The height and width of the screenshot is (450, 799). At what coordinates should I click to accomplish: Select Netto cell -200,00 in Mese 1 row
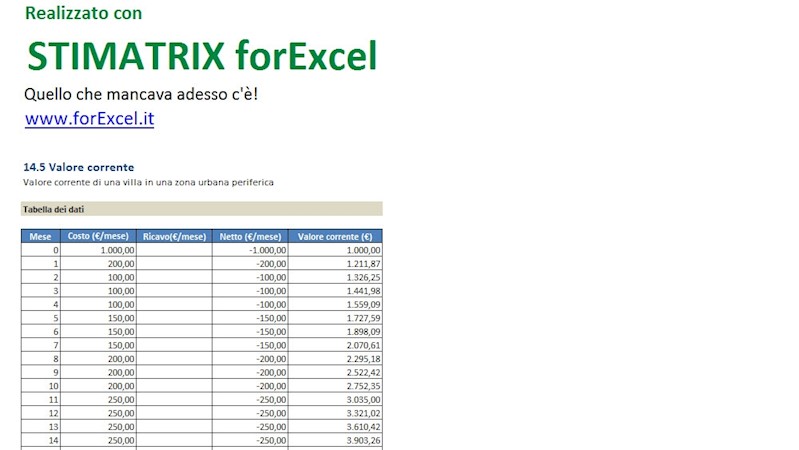pos(250,264)
